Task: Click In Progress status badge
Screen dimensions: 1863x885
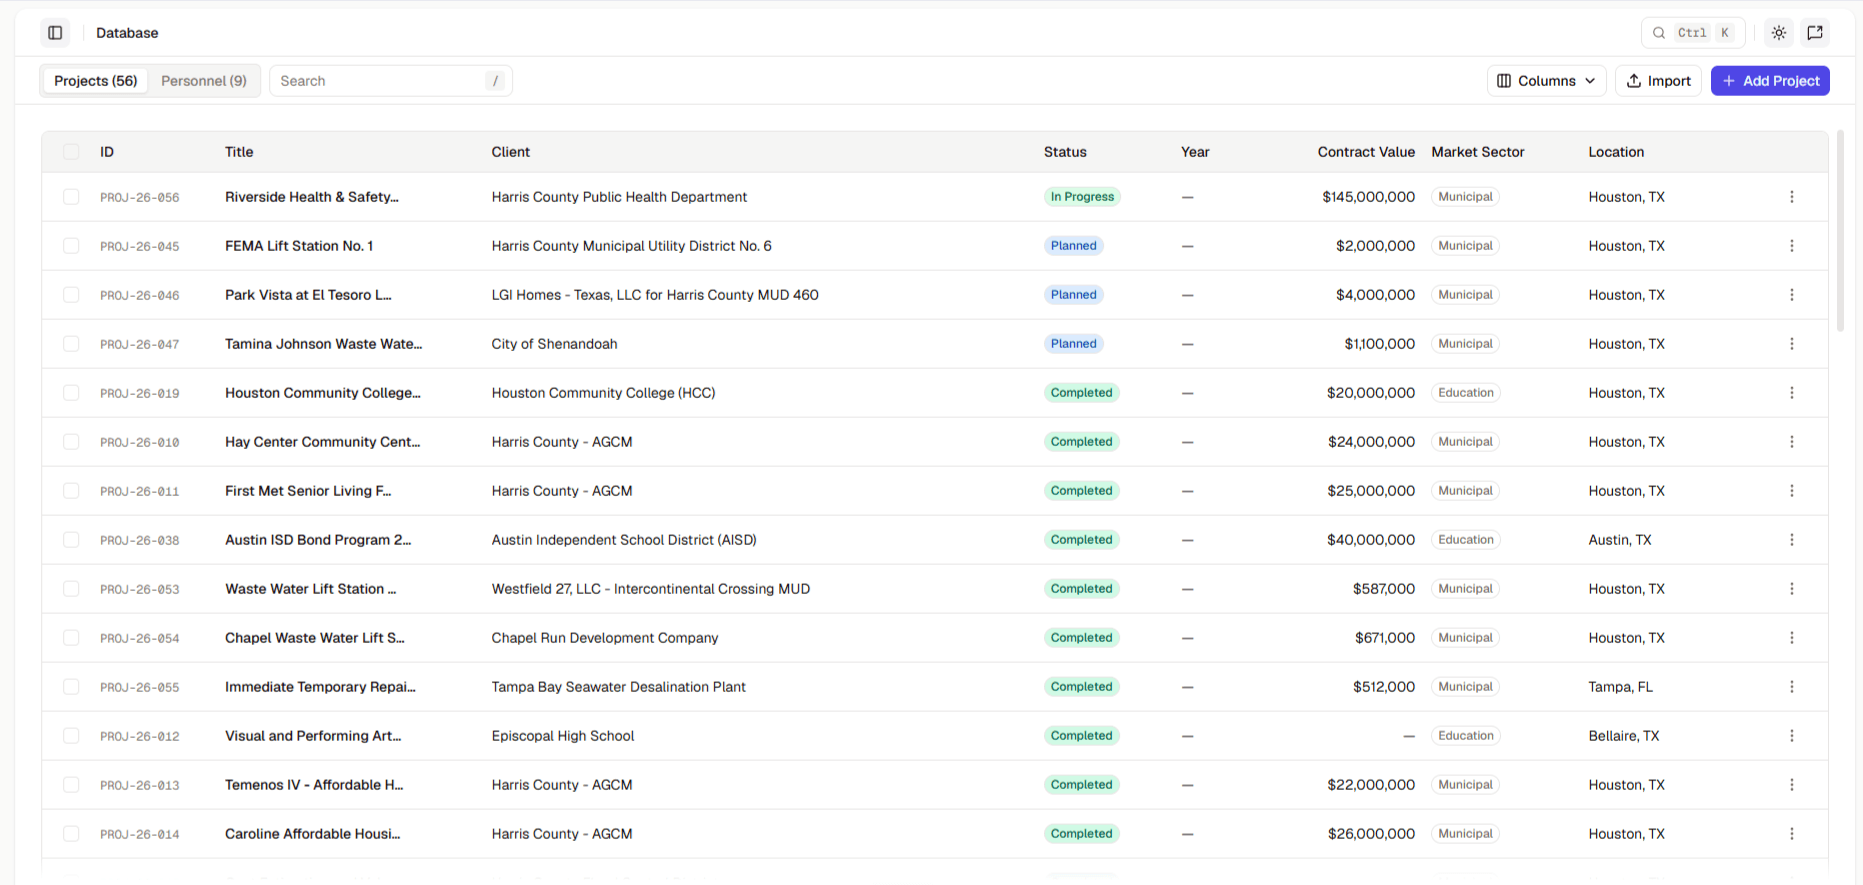Action: (1082, 197)
